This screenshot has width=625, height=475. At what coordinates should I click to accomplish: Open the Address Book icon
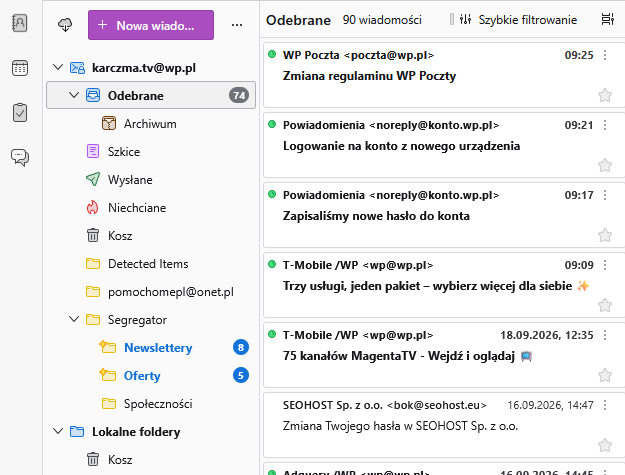20,23
